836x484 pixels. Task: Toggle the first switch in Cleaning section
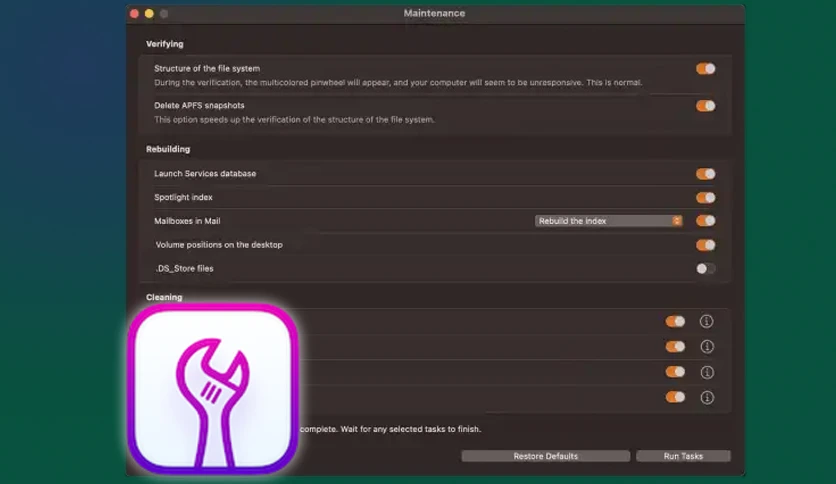(x=675, y=321)
